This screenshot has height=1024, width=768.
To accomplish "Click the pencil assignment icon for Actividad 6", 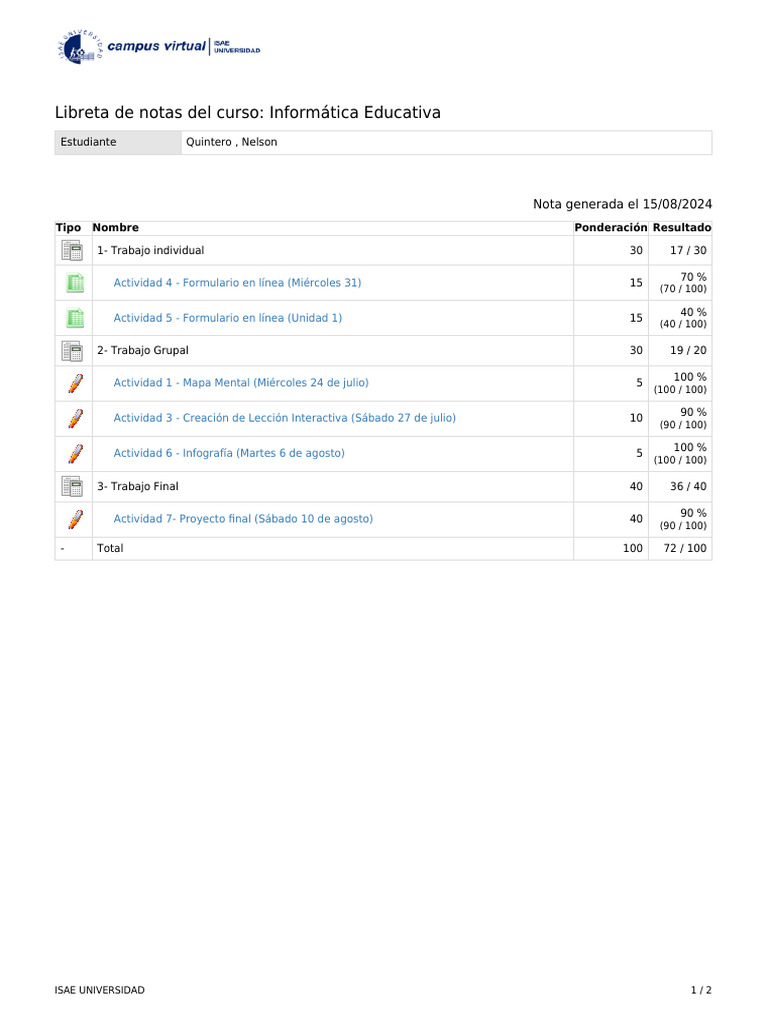I will coord(75,453).
